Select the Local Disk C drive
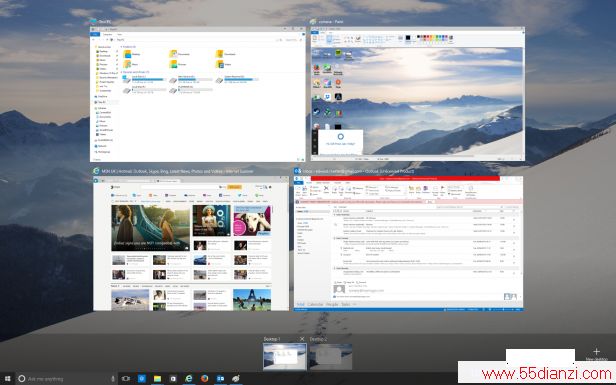The width and height of the screenshot is (616, 385). pos(143,79)
